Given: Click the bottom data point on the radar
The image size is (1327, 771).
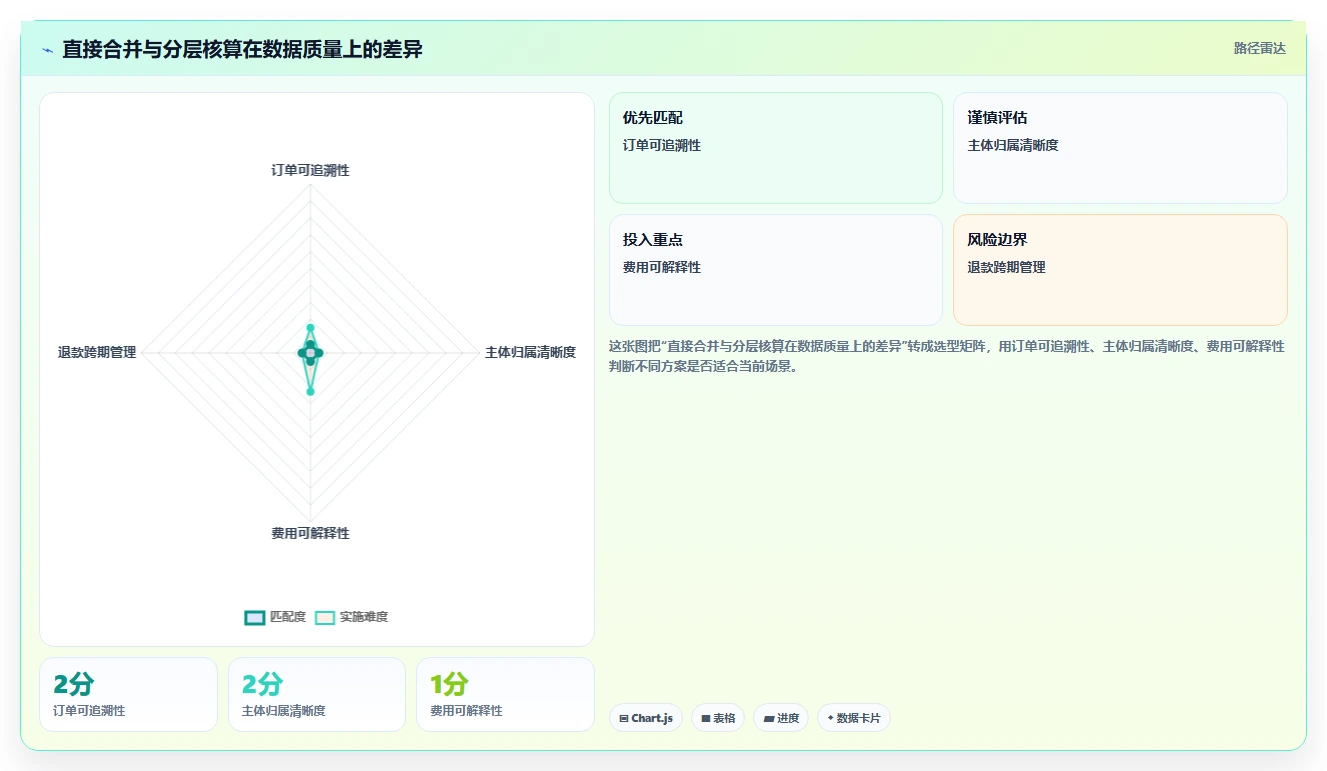Looking at the screenshot, I should click(310, 392).
